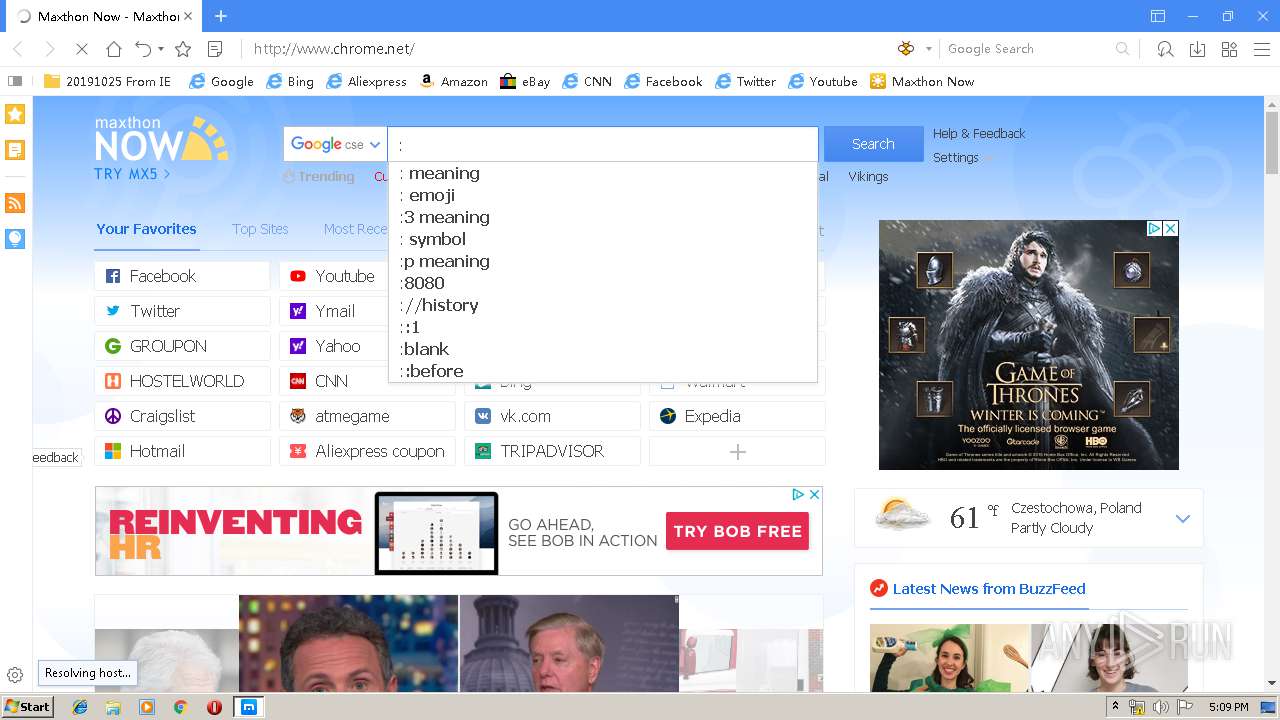The image size is (1280, 720).
Task: Open Favorites star in the sidebar
Action: [x=15, y=114]
